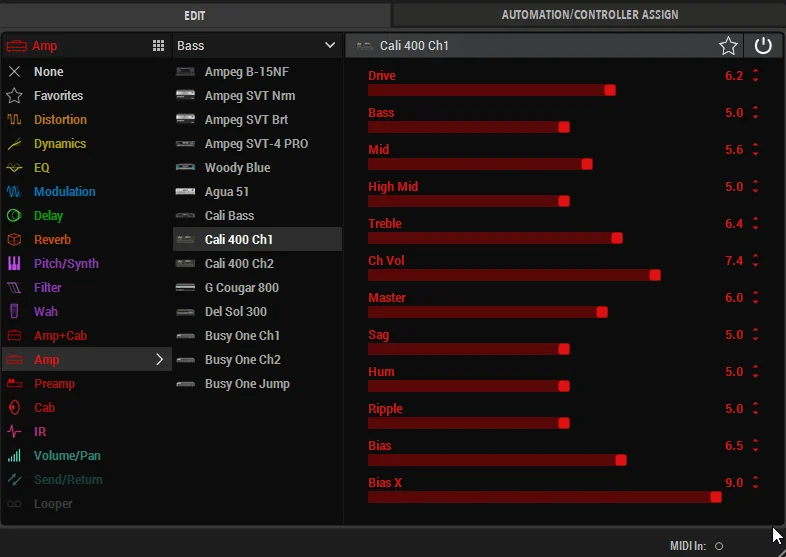
Task: Choose the Cab category
Action: point(87,408)
